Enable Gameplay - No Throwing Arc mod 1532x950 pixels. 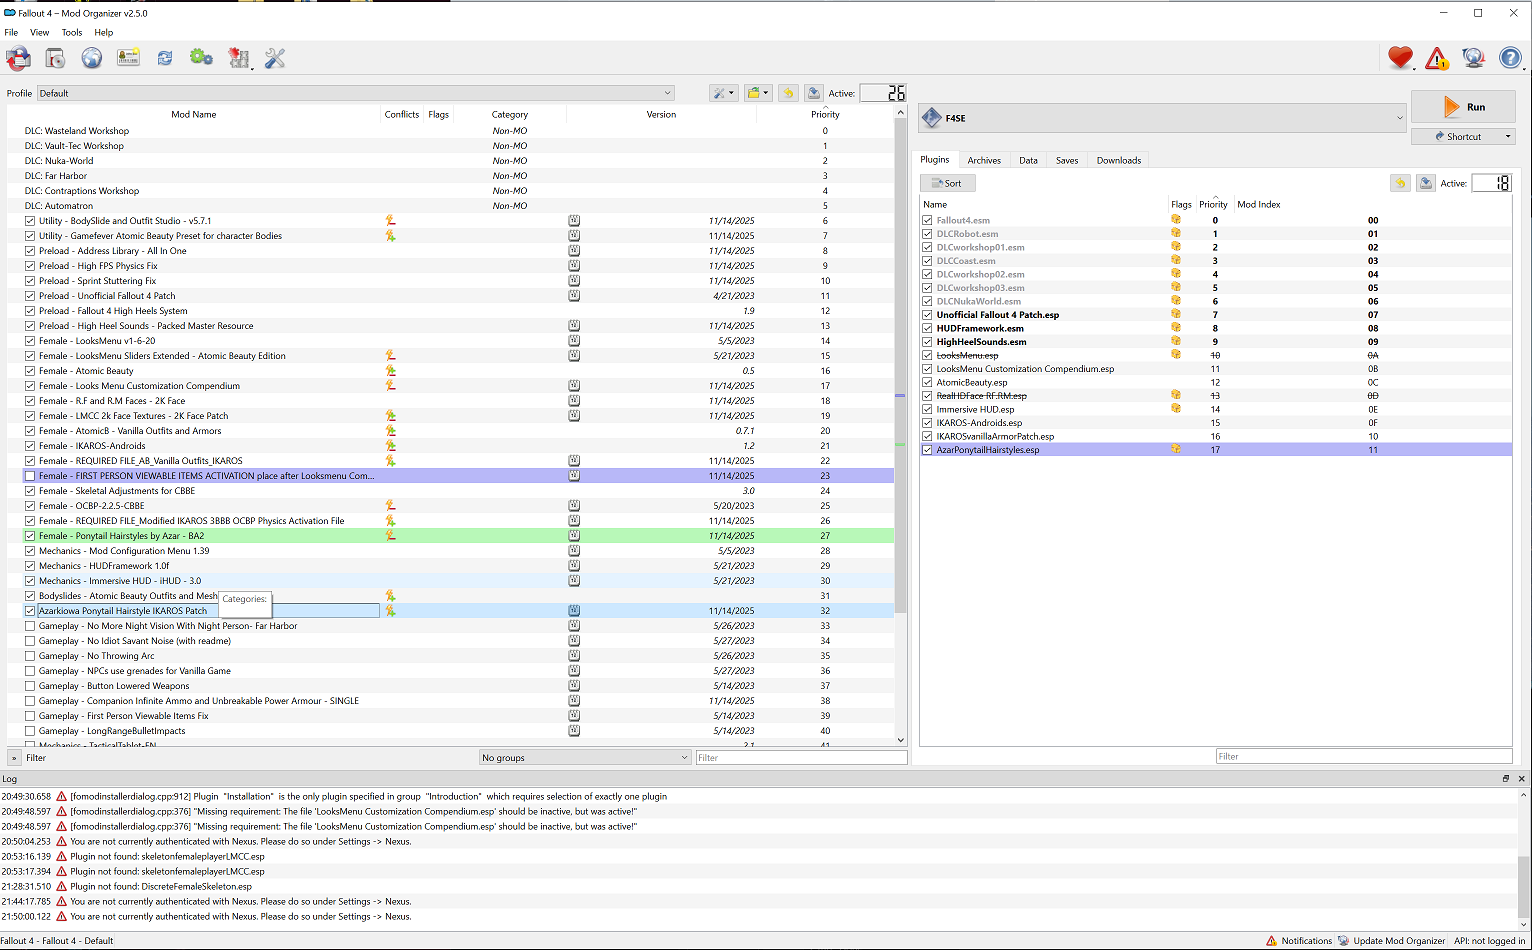(x=30, y=656)
